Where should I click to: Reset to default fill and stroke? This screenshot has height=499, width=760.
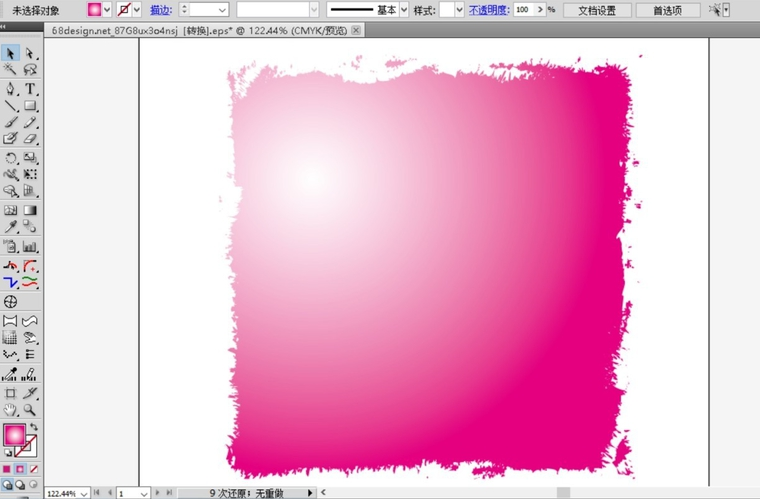8,453
